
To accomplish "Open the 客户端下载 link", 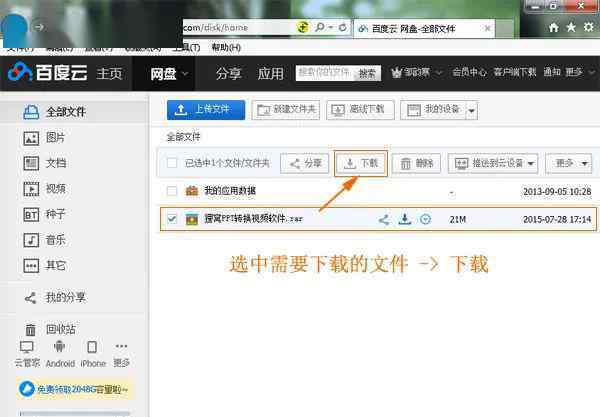I will (515, 72).
